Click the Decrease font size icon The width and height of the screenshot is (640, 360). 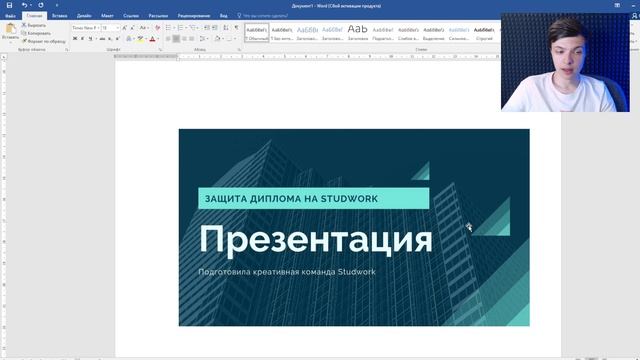coord(132,28)
